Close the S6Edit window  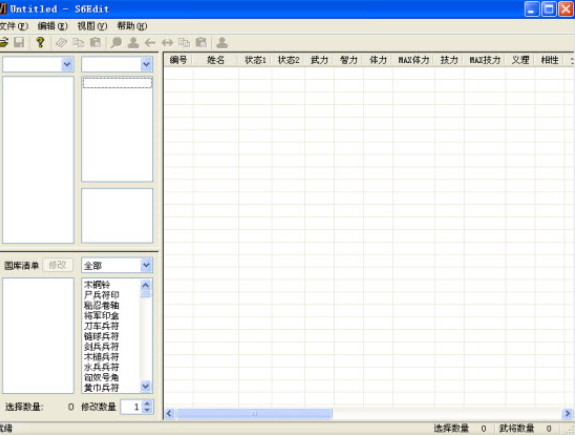pos(566,9)
